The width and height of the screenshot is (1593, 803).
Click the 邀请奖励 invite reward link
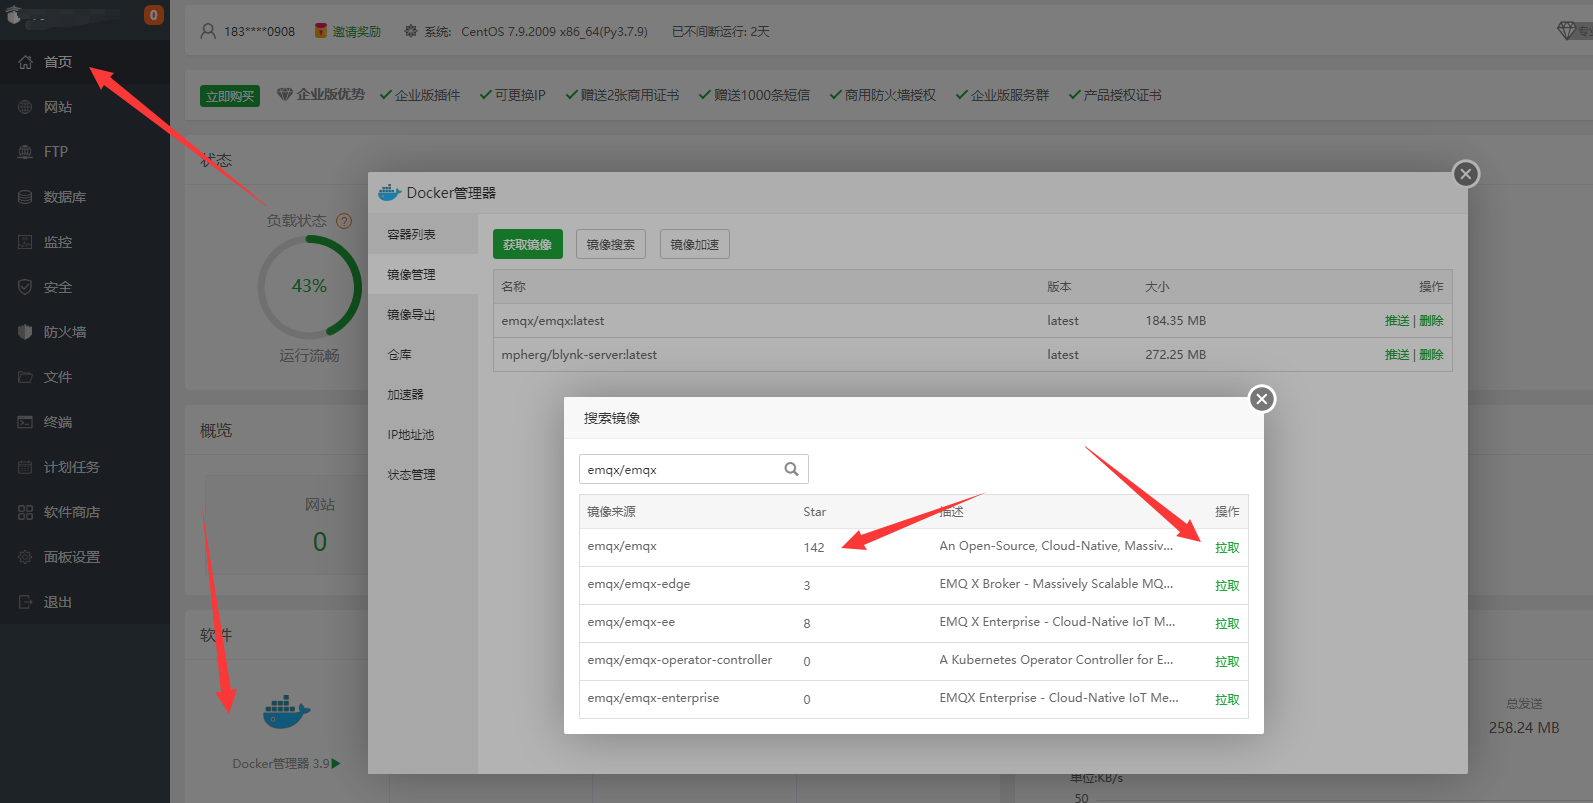[x=357, y=32]
